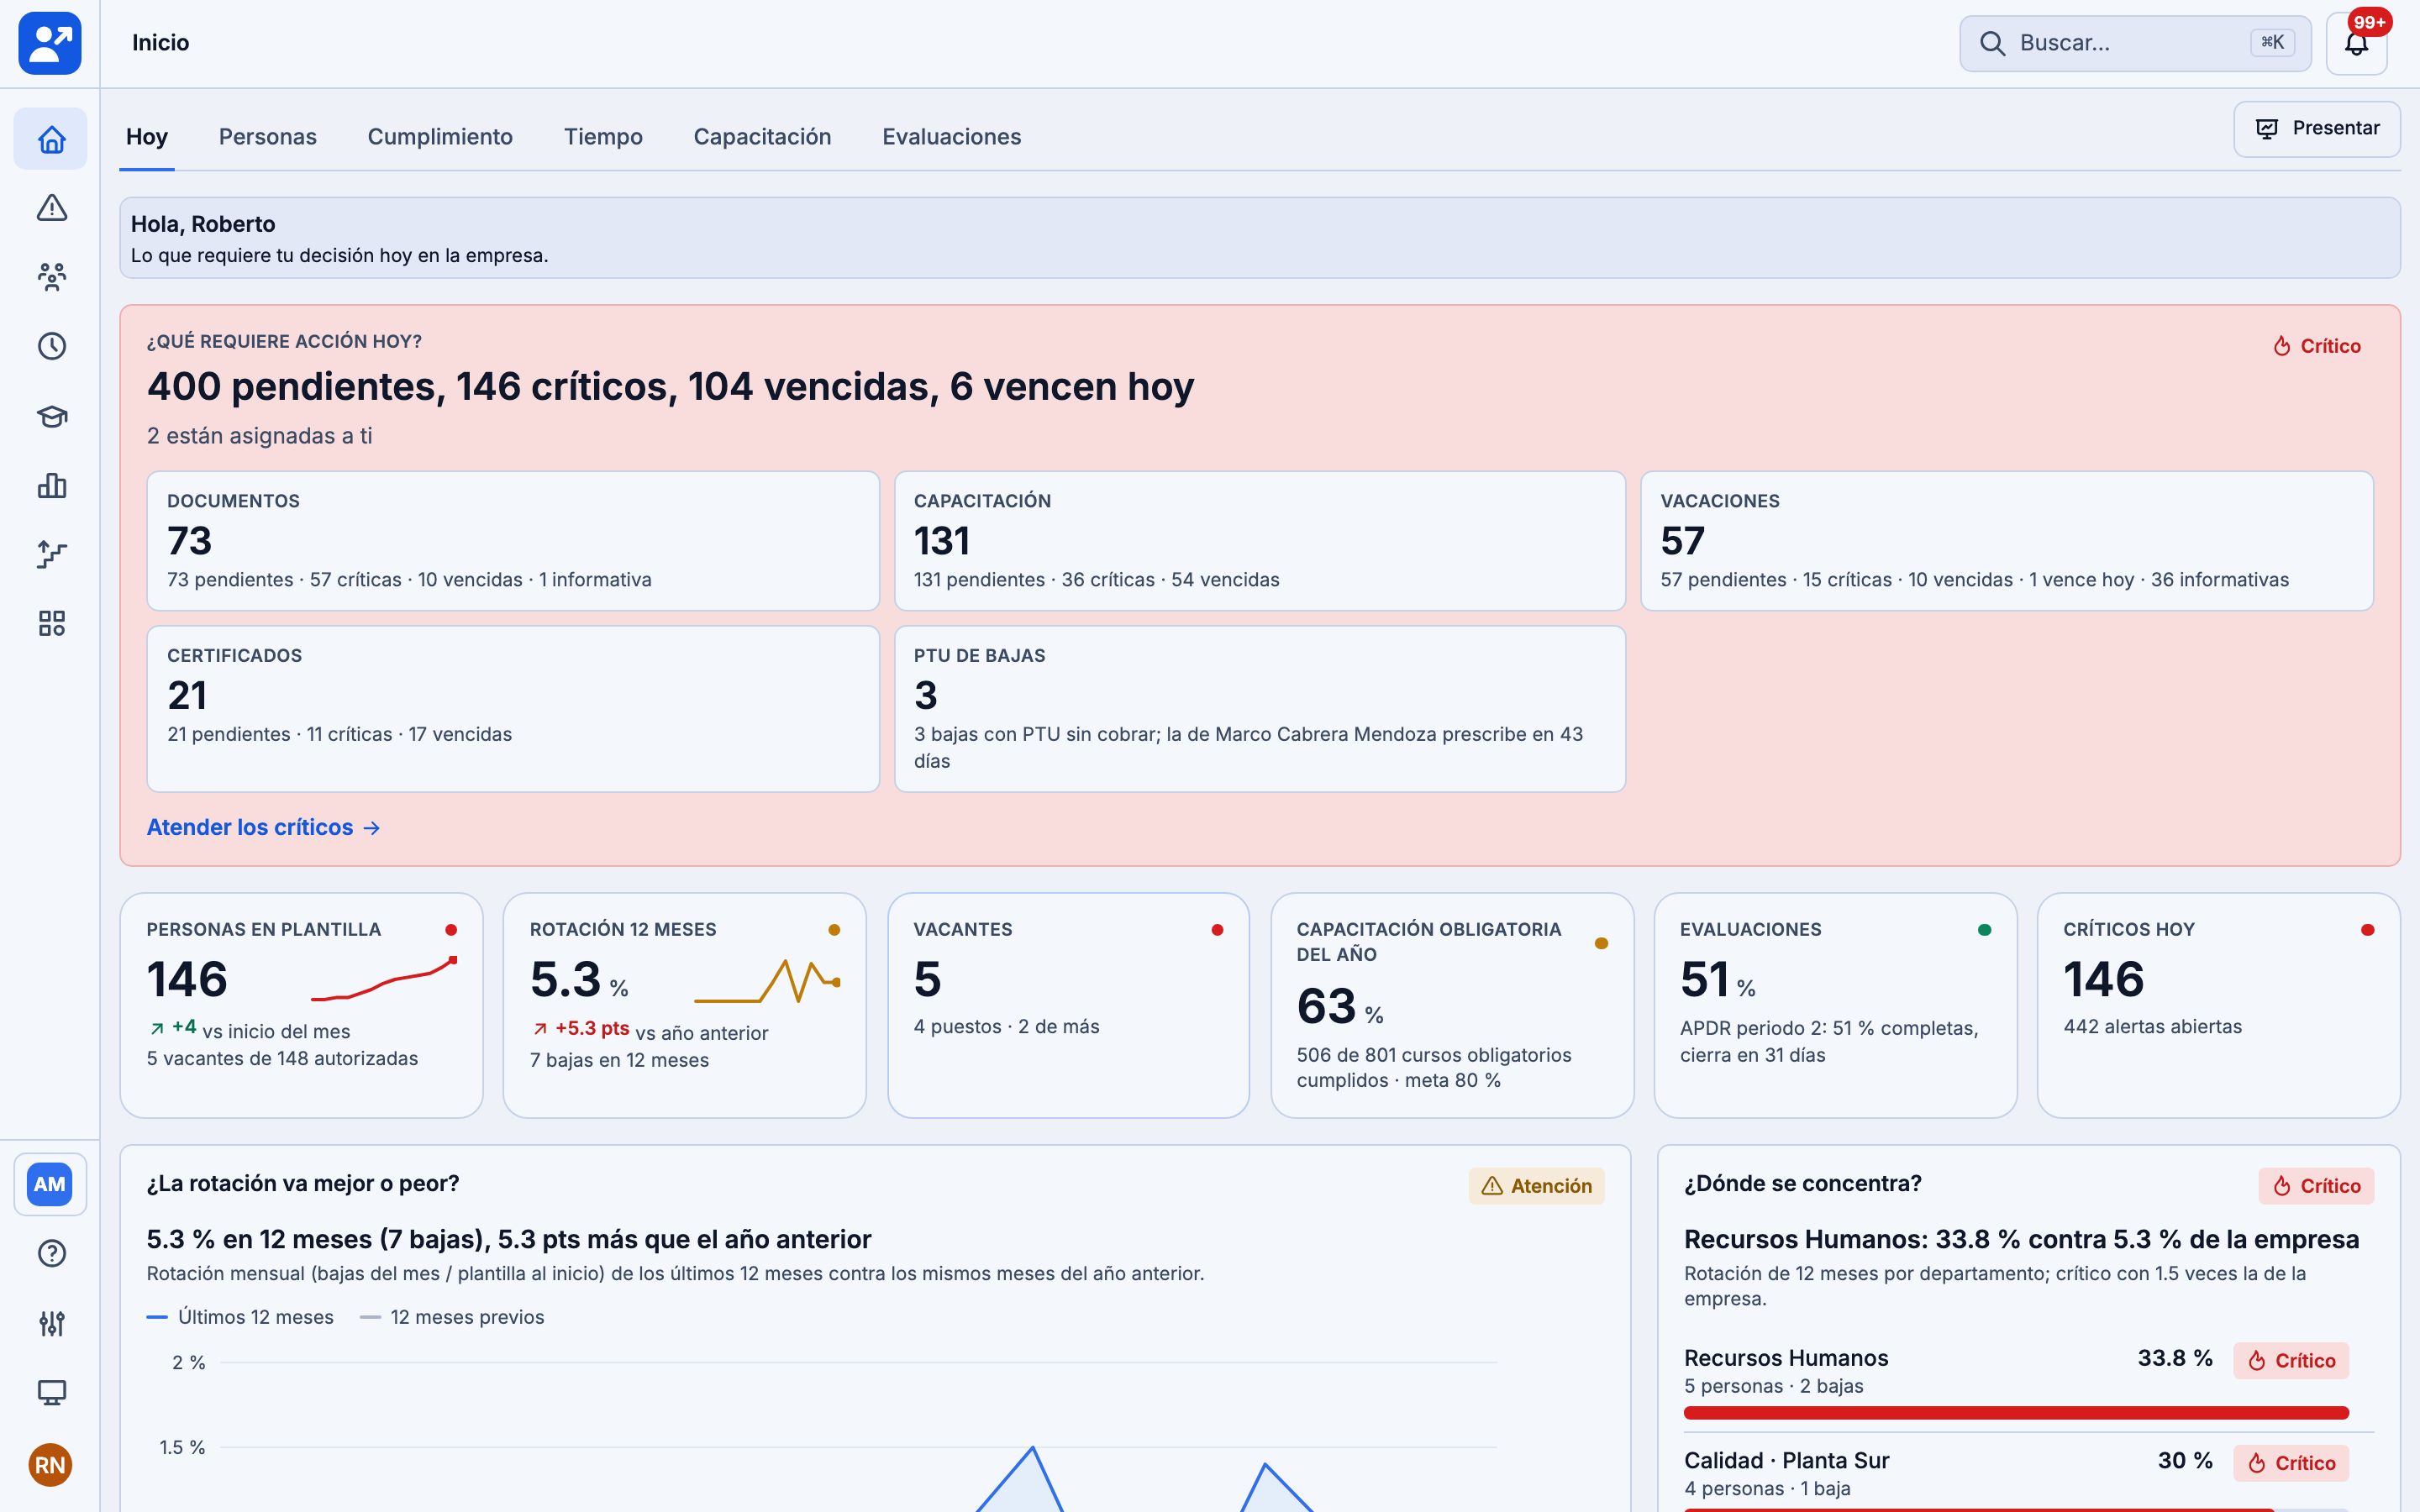Click the Hola, Roberto greeting banner
The height and width of the screenshot is (1512, 2420).
point(1260,238)
